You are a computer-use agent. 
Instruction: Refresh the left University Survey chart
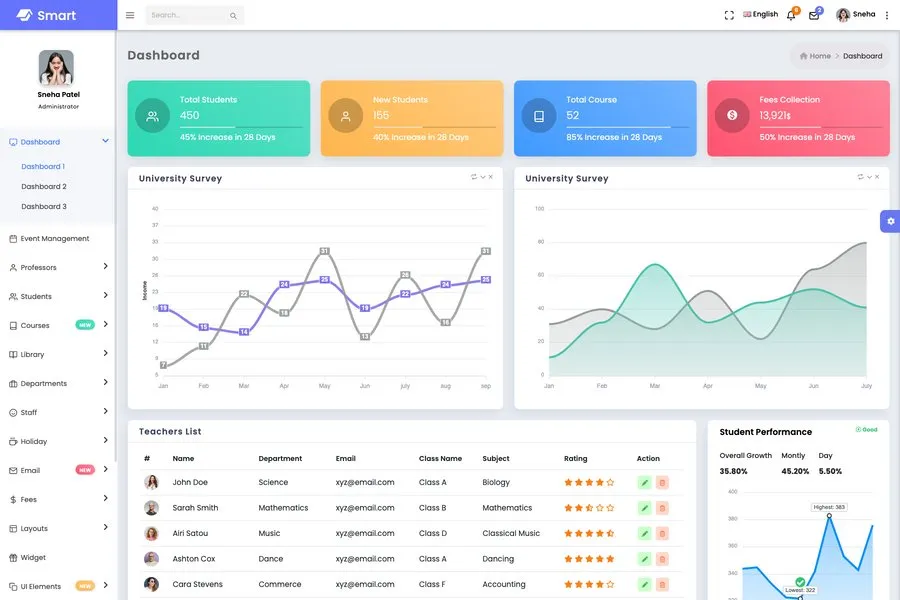474,177
